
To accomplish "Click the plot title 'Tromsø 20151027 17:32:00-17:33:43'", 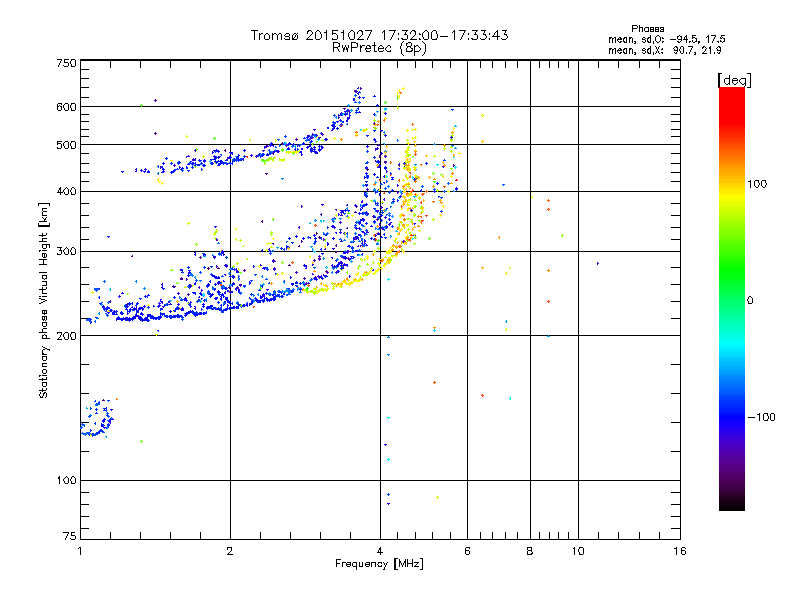I will coord(379,35).
